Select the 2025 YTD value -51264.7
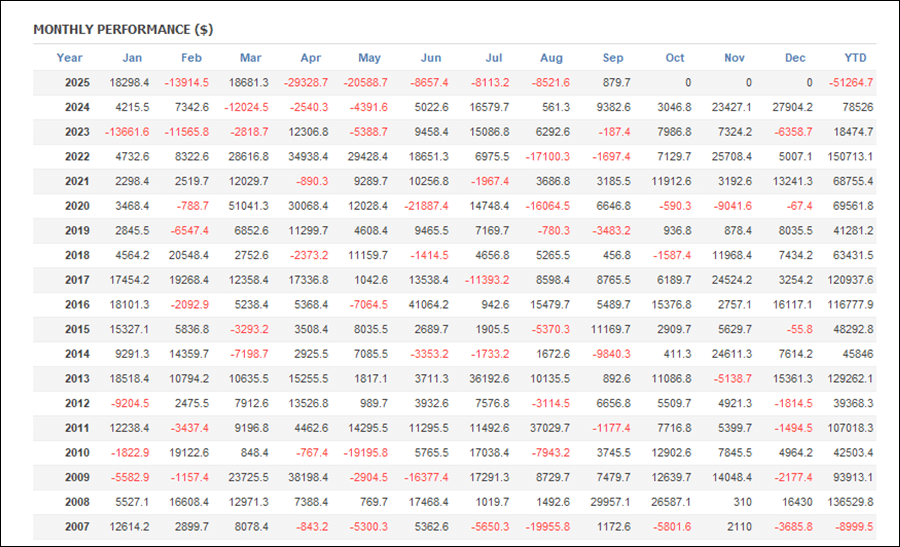 click(851, 83)
